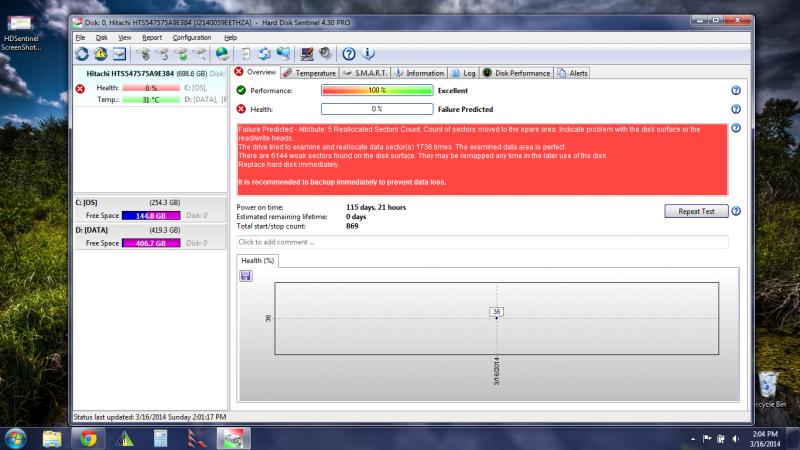Click the 'Click to add comment' field
This screenshot has width=800, height=450.
(482, 242)
